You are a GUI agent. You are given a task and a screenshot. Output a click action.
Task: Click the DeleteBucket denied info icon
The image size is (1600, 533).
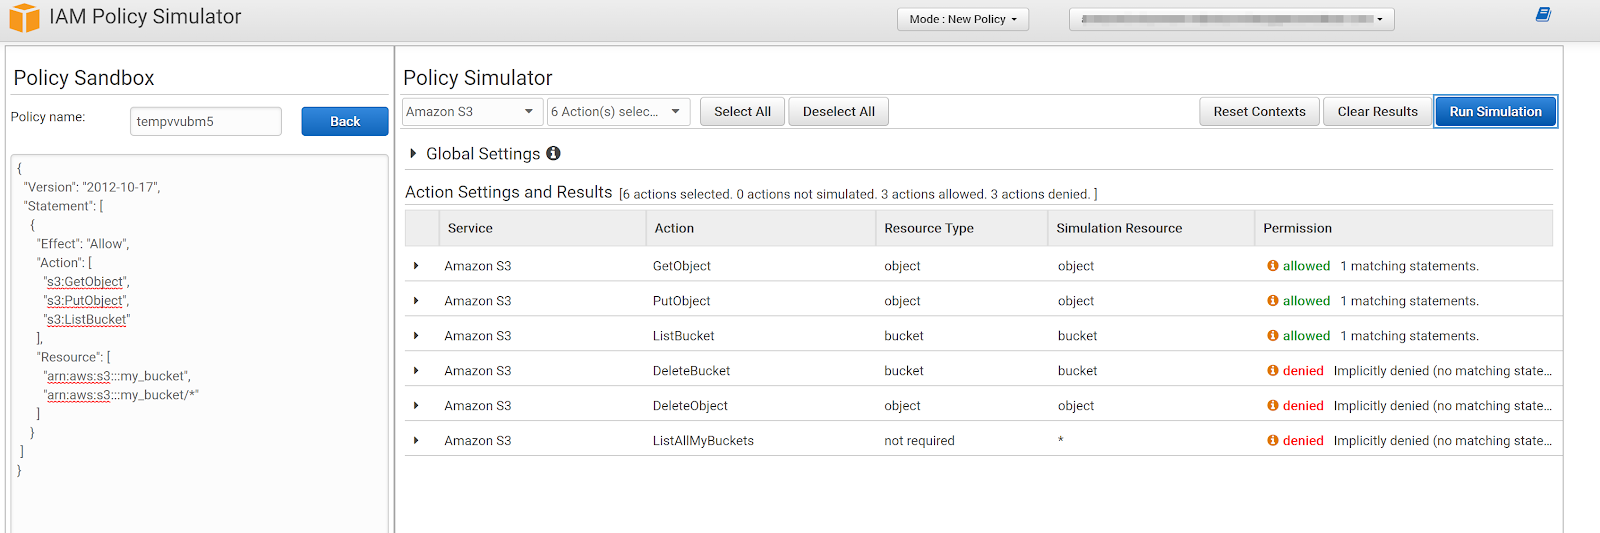tap(1273, 371)
